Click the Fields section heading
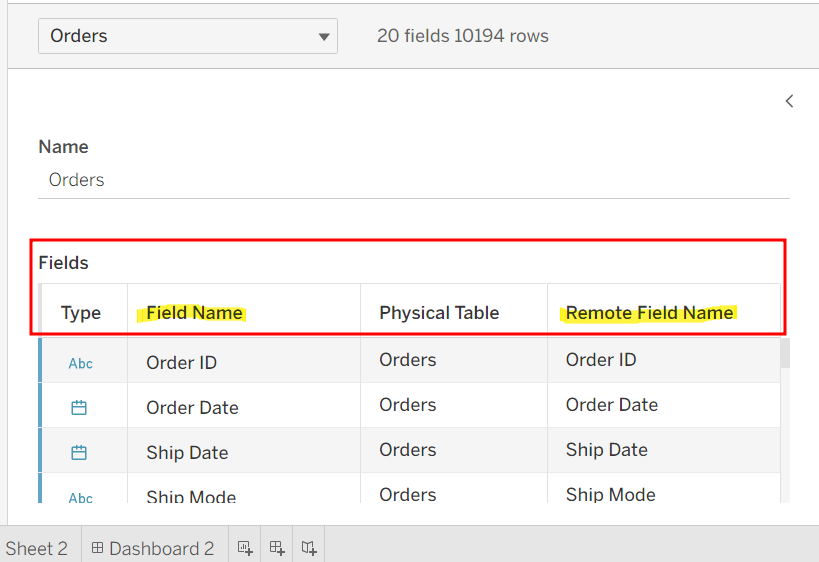This screenshot has width=819, height=562. coord(64,263)
